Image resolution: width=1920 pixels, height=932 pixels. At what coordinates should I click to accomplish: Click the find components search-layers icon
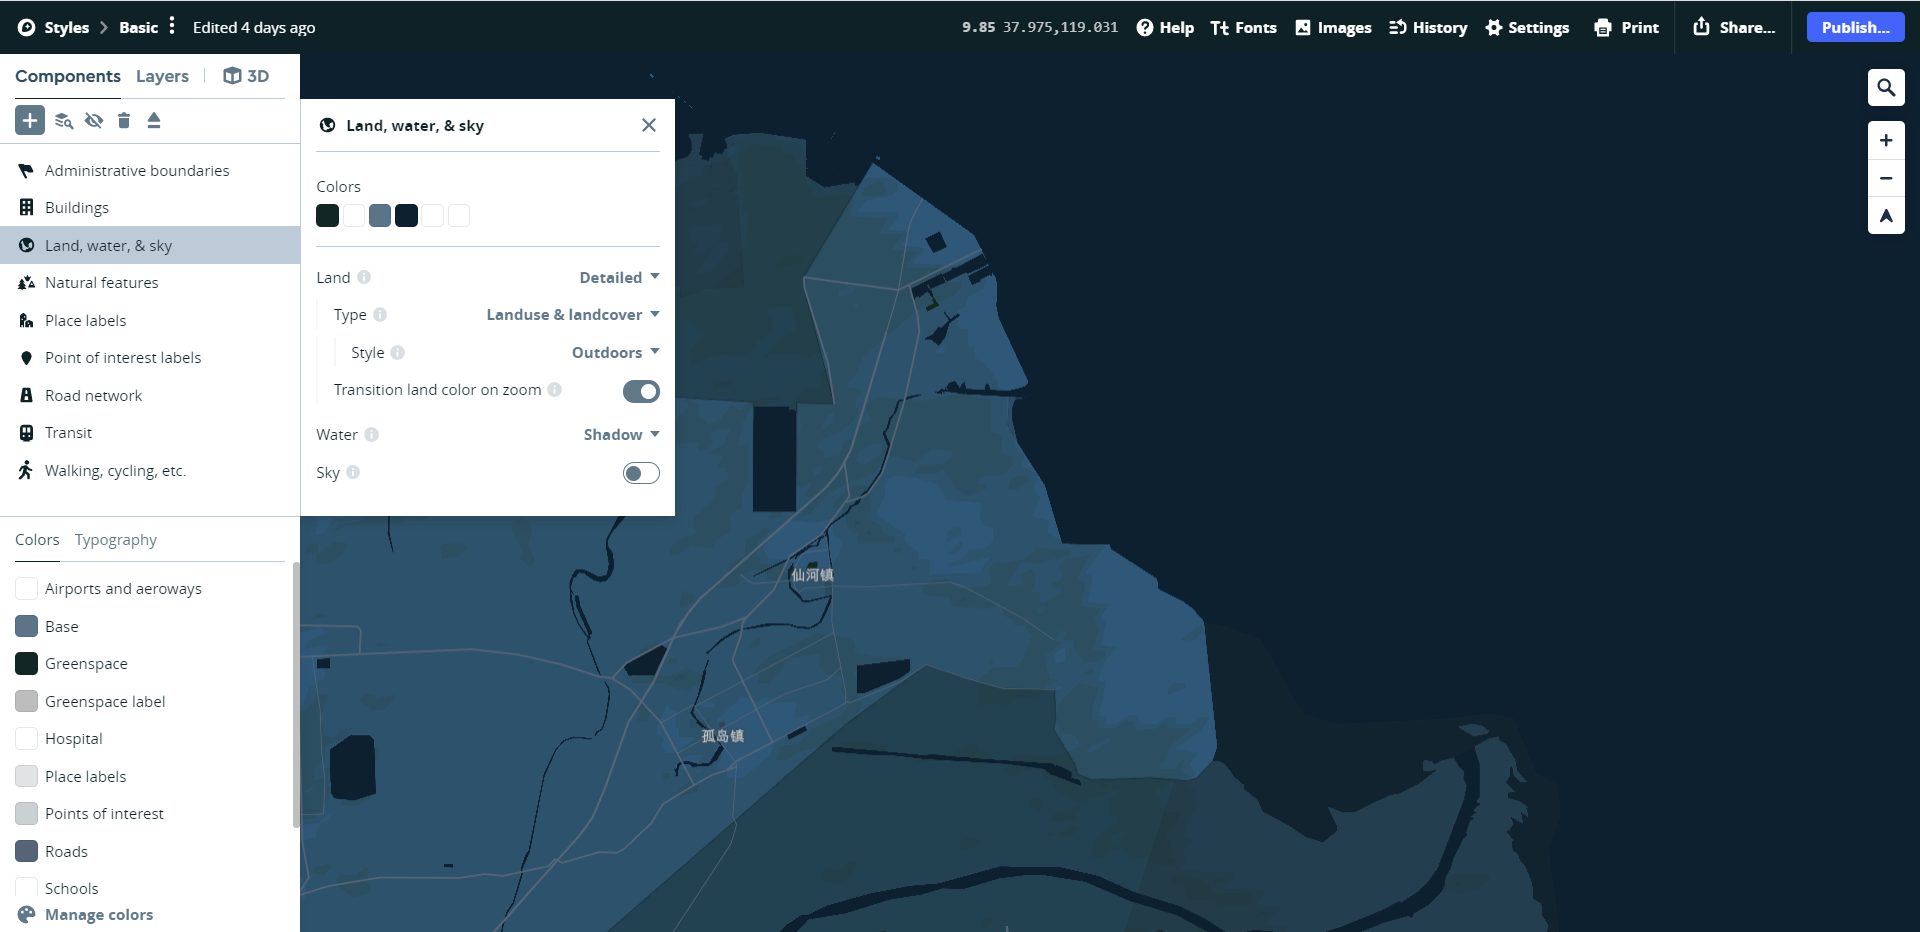coord(64,121)
